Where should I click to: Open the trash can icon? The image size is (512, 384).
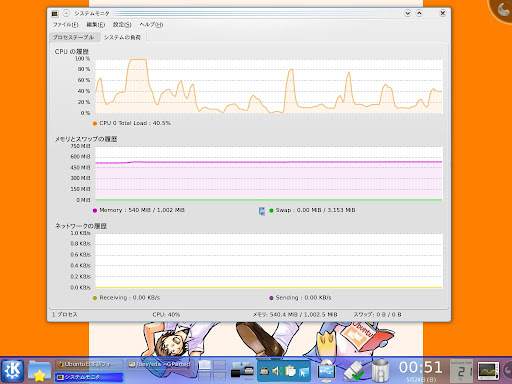(x=380, y=371)
